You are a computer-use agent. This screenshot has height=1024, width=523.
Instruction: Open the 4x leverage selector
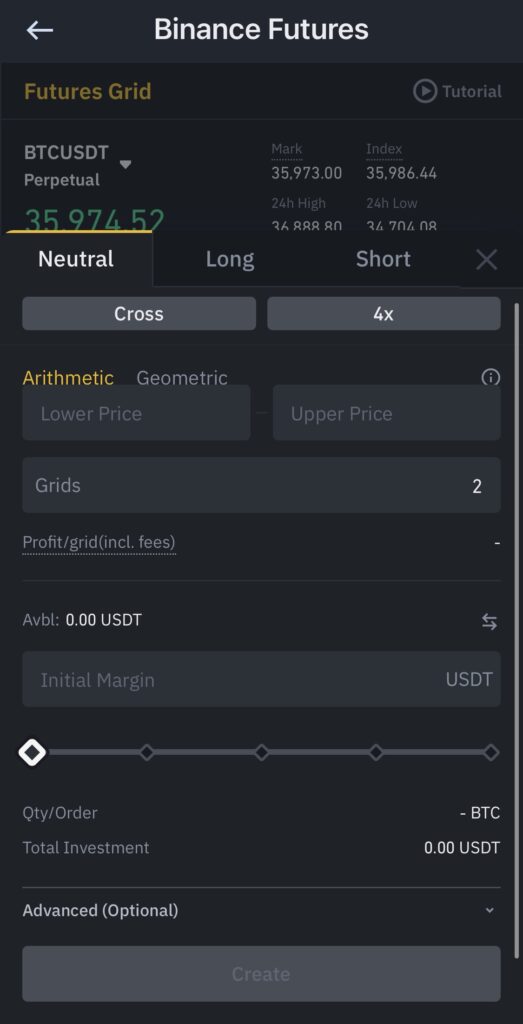pos(384,313)
